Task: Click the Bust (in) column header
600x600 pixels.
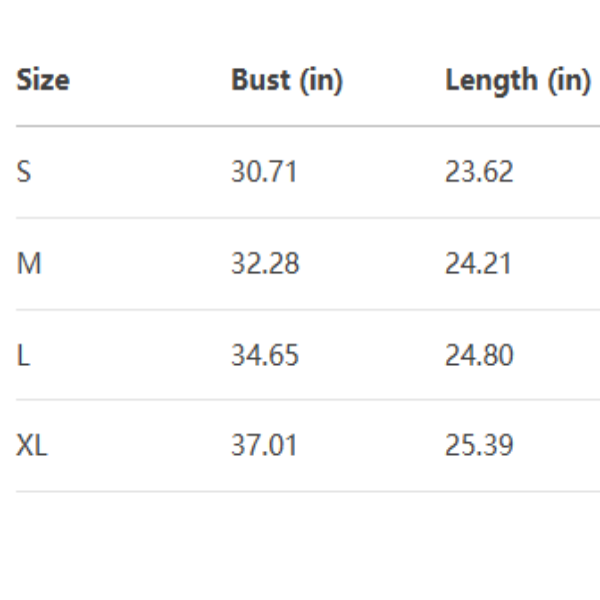Action: tap(287, 81)
